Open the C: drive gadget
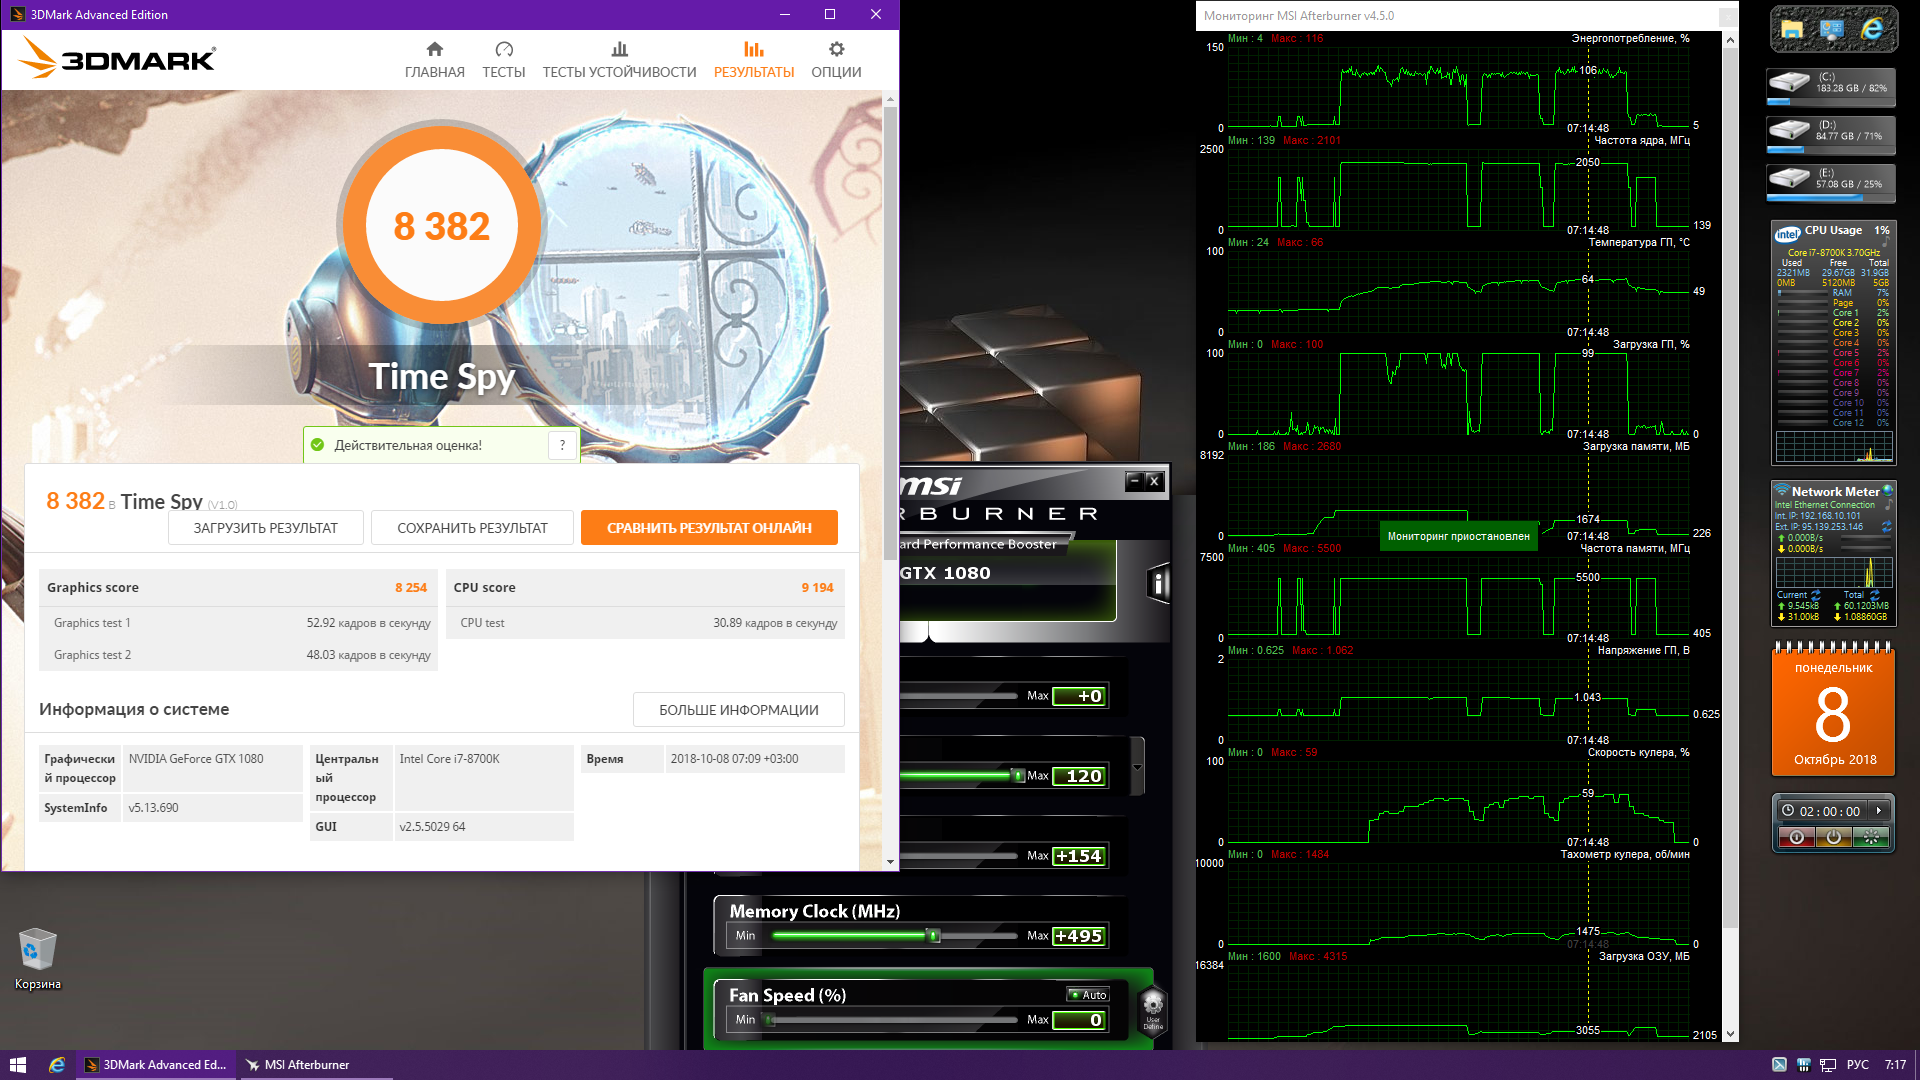The height and width of the screenshot is (1080, 1920). (x=1831, y=84)
